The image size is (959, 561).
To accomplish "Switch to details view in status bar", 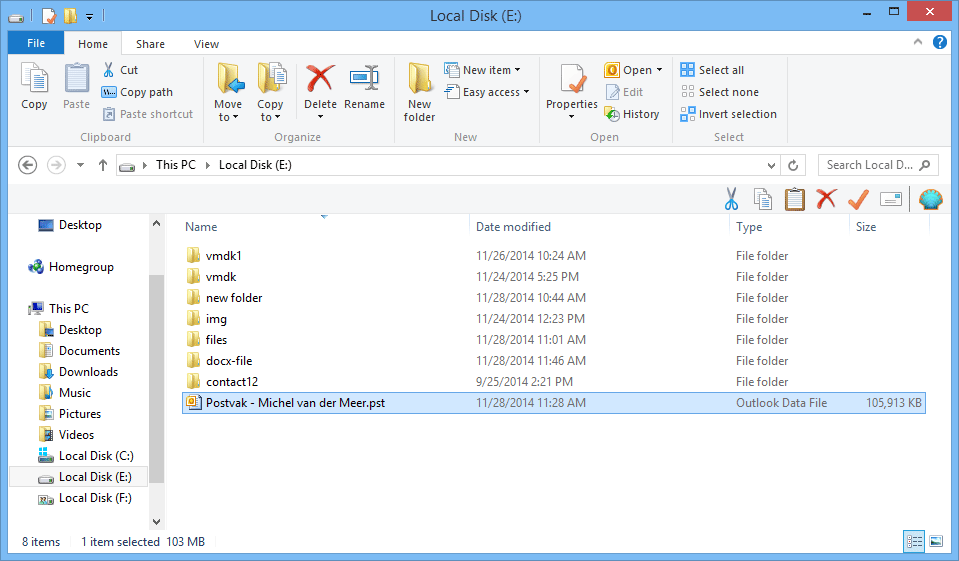I will click(x=914, y=541).
